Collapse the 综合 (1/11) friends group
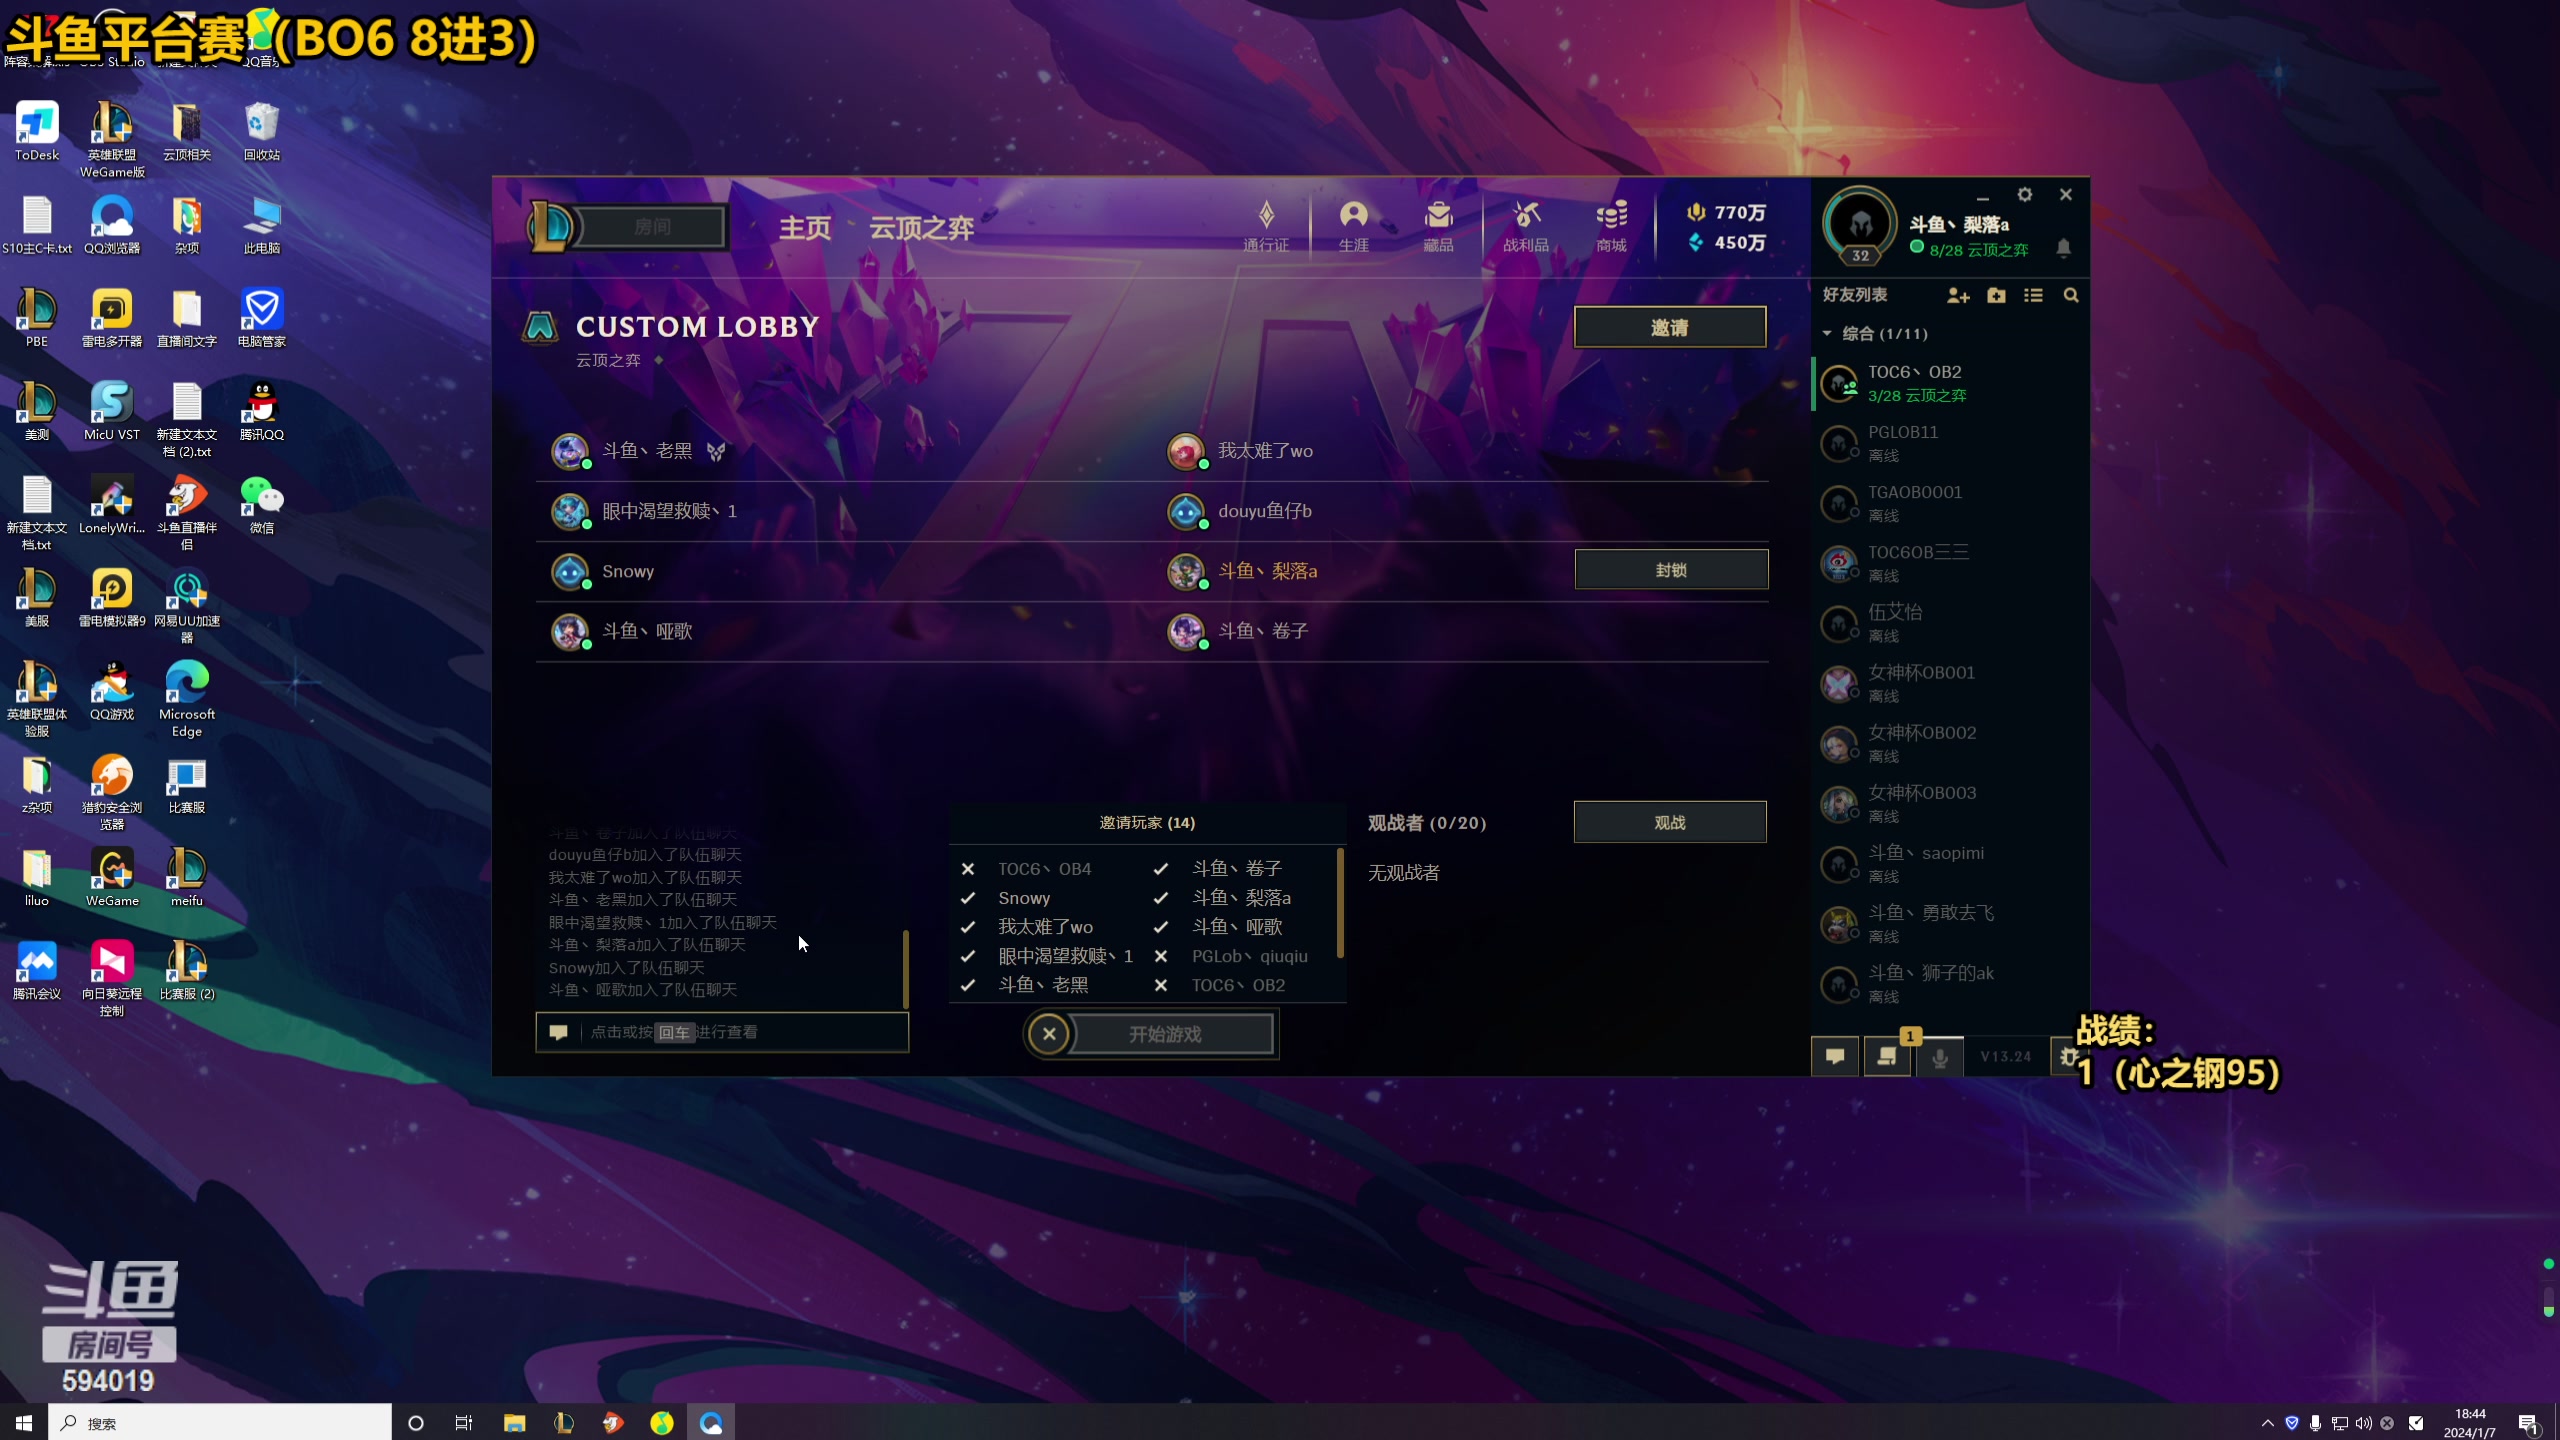Image resolution: width=2560 pixels, height=1440 pixels. point(1827,333)
